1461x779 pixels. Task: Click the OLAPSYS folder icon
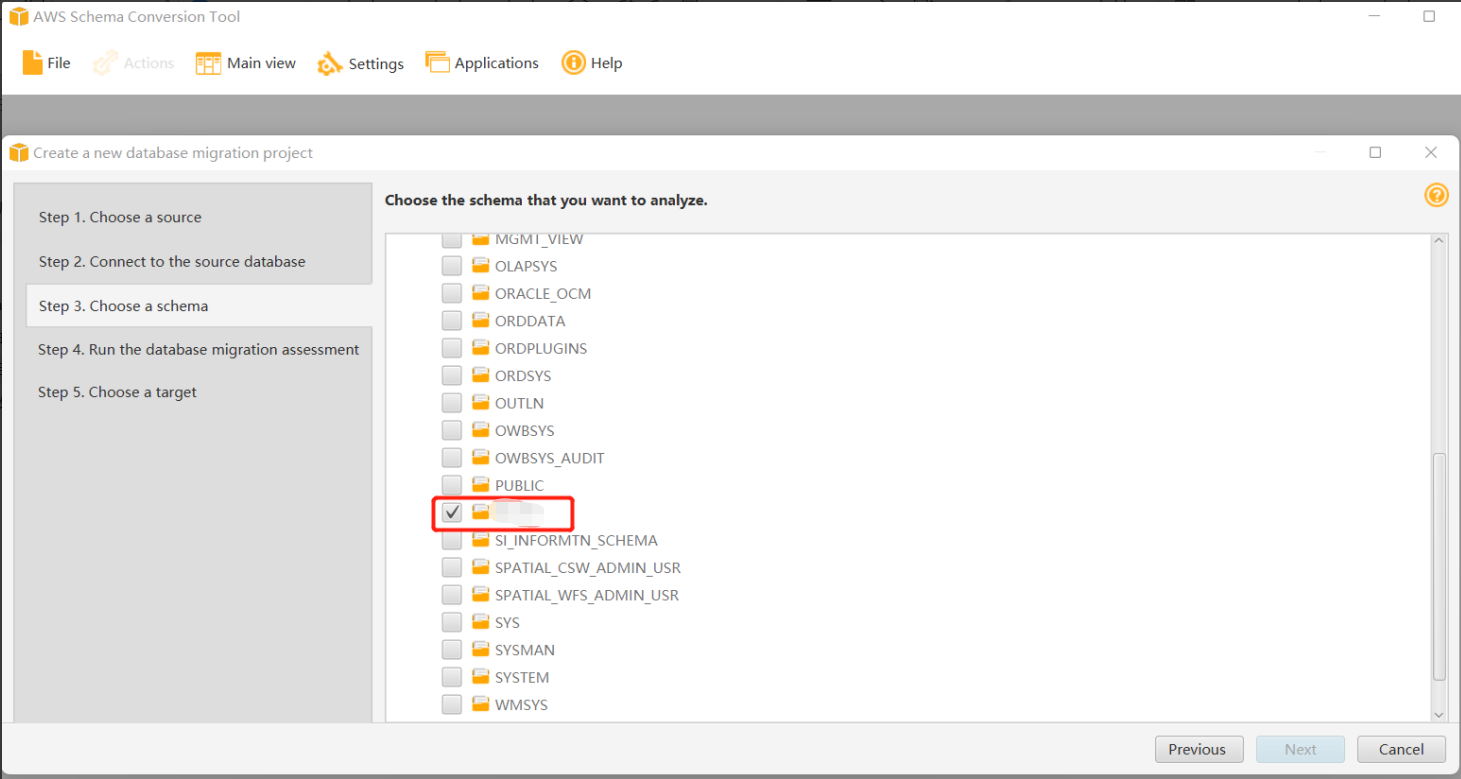pos(481,265)
